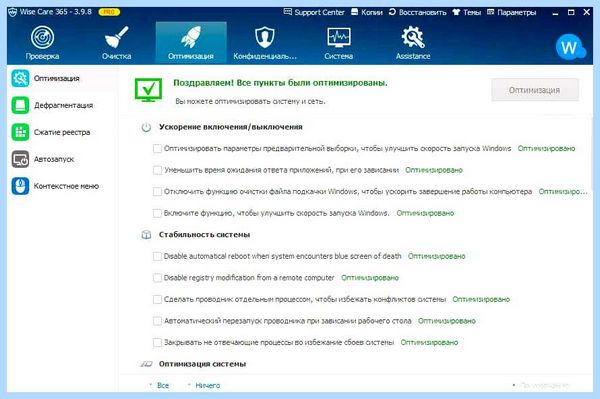600x399 pixels.
Task: Open the Параметры menu item
Action: (517, 12)
